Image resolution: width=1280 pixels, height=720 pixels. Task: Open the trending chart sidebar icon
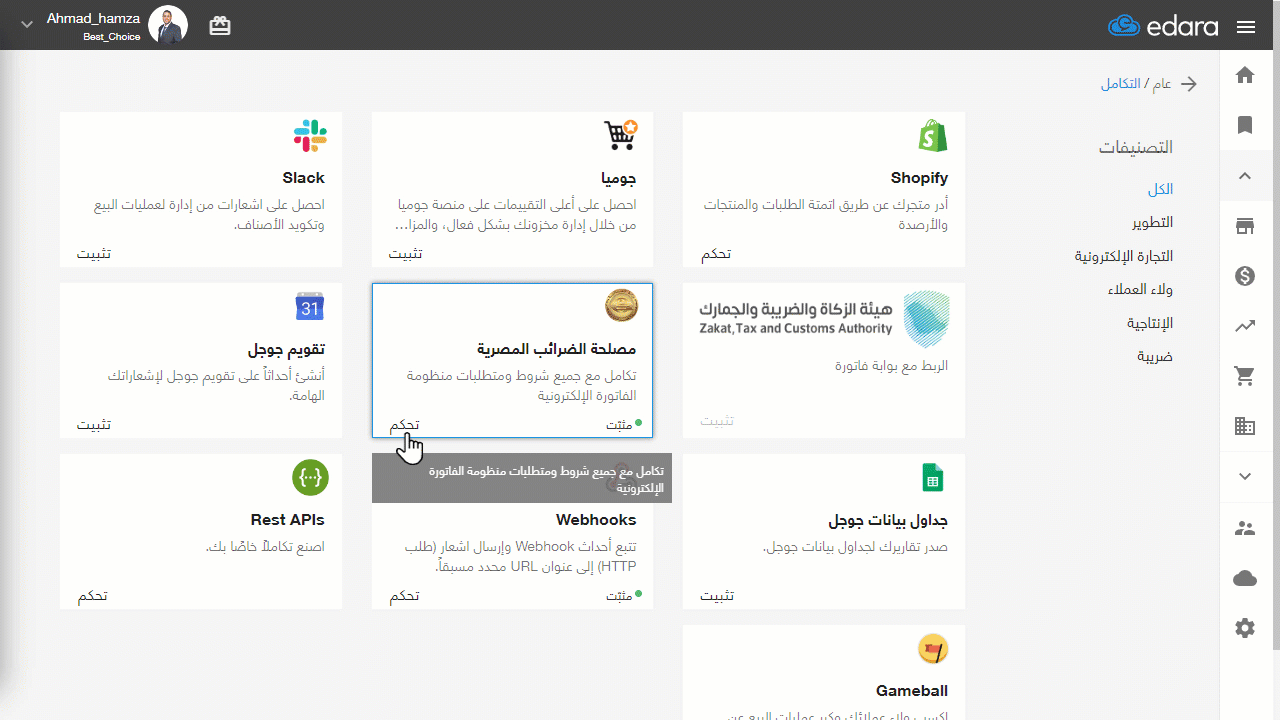(x=1245, y=326)
